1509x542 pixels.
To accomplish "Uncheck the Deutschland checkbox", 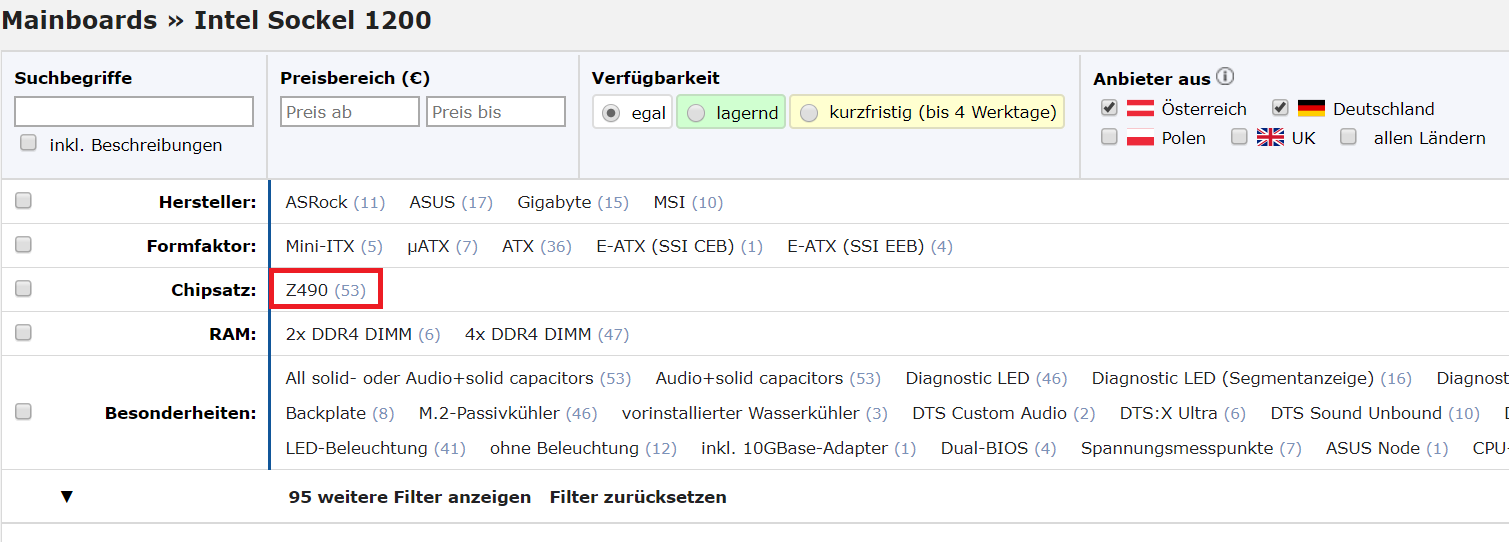I will click(1280, 107).
